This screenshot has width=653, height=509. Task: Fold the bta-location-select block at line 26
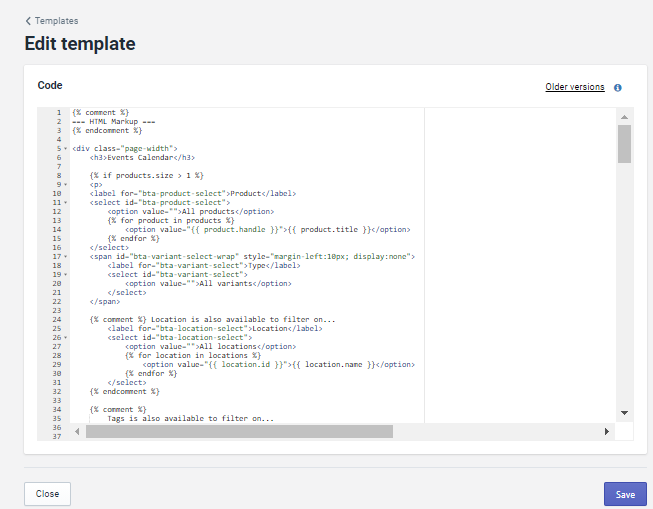(66, 337)
